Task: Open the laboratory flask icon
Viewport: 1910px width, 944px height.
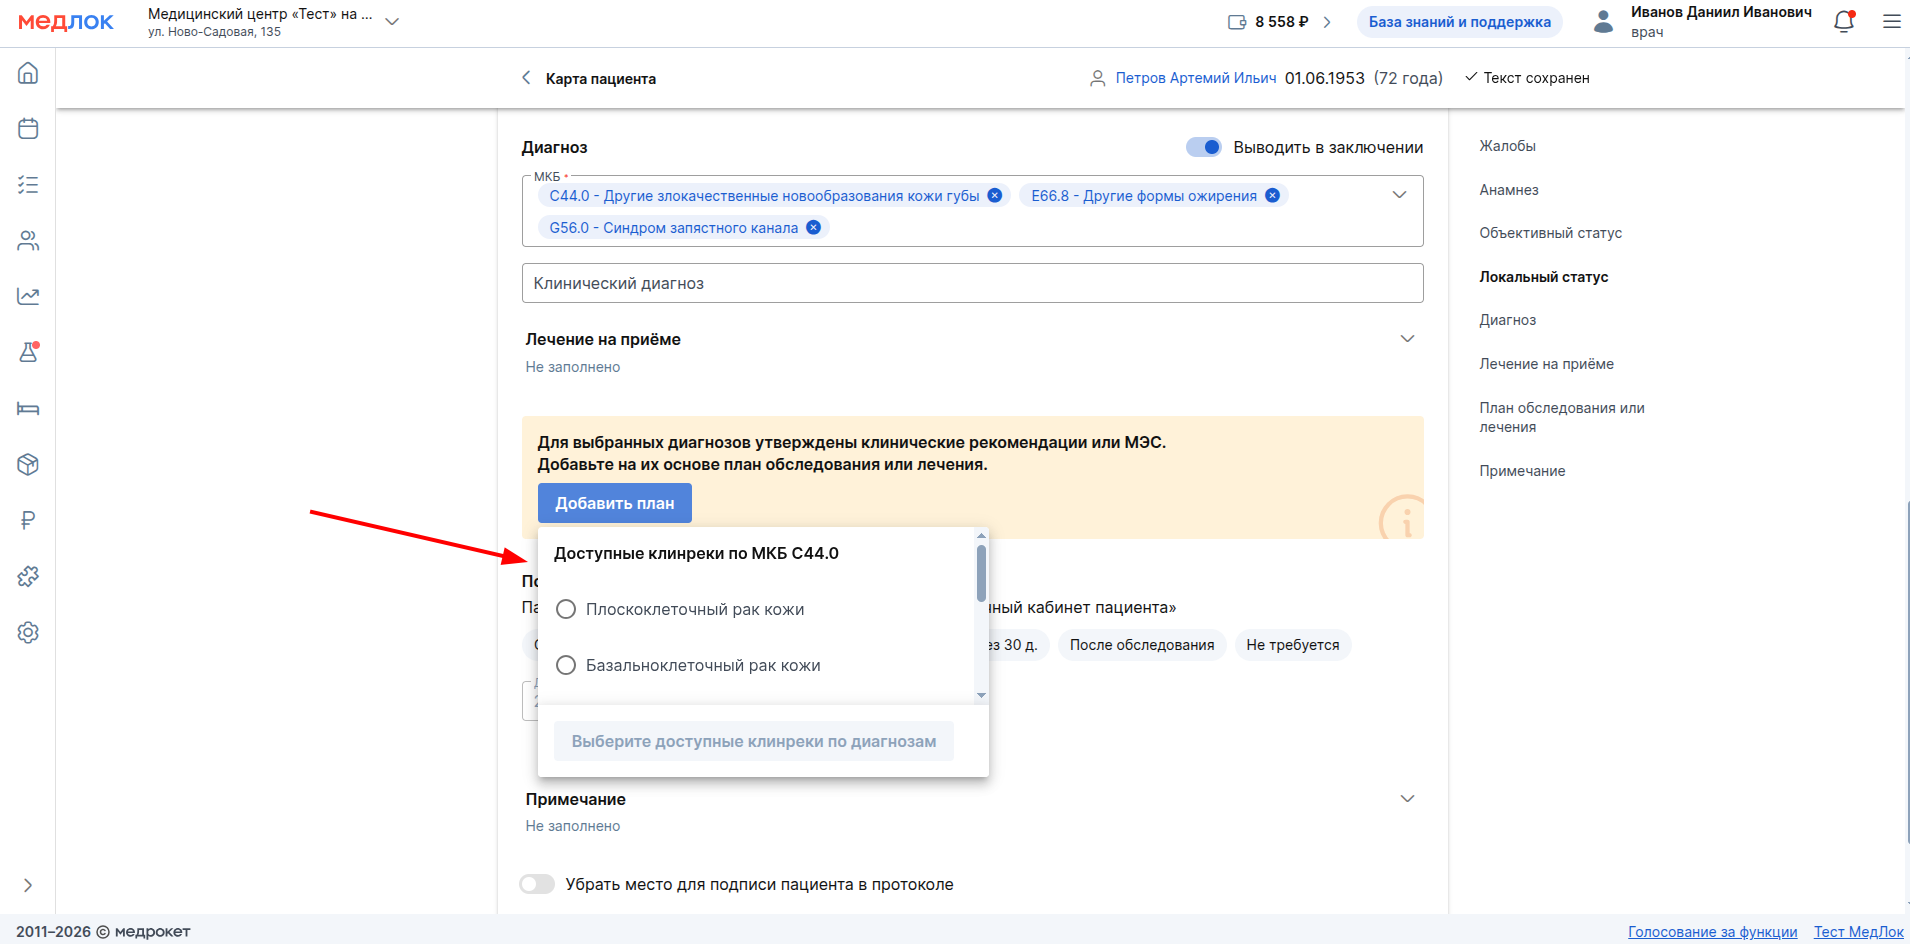Action: [28, 352]
